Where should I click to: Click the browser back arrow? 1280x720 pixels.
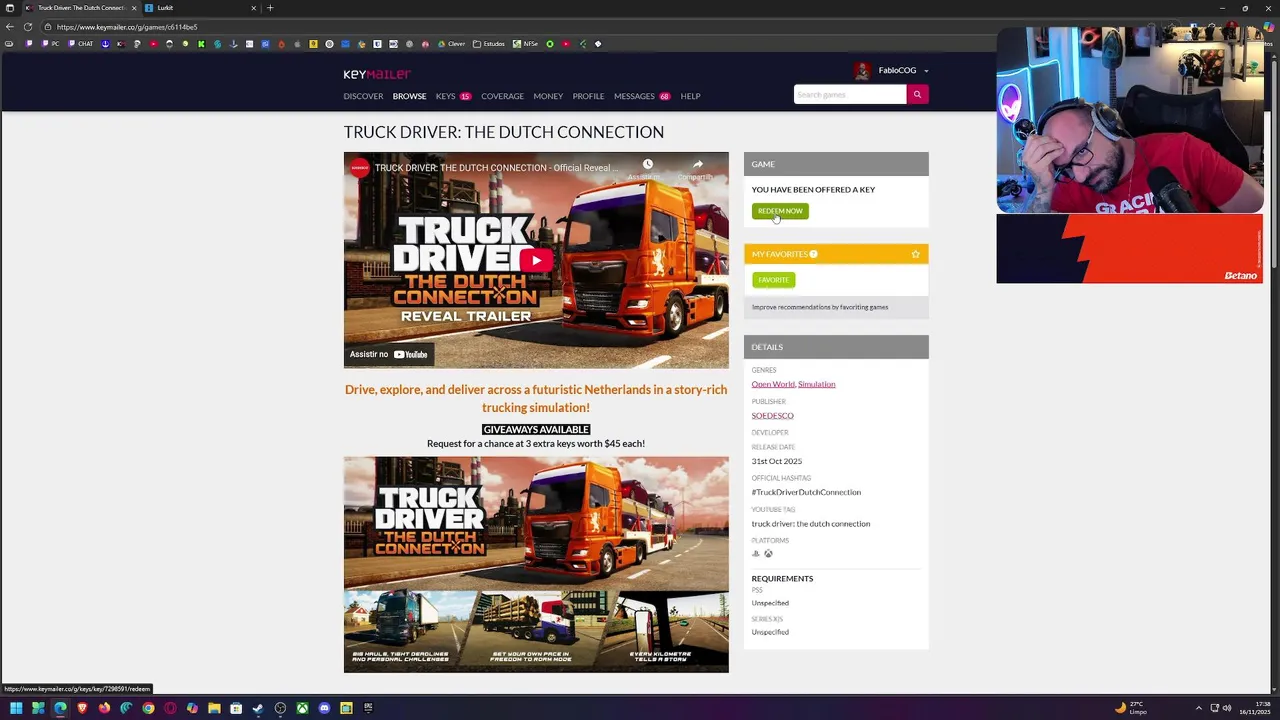click(x=9, y=27)
